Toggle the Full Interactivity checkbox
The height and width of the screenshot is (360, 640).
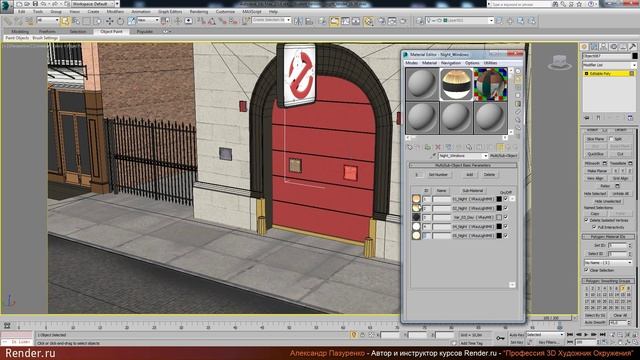594,227
